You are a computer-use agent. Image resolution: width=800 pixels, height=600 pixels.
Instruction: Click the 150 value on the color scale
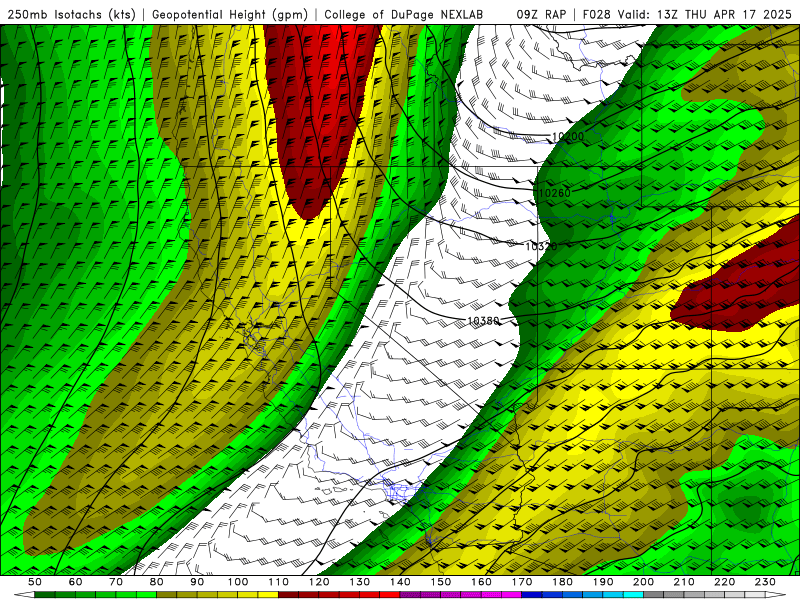pyautogui.click(x=441, y=582)
